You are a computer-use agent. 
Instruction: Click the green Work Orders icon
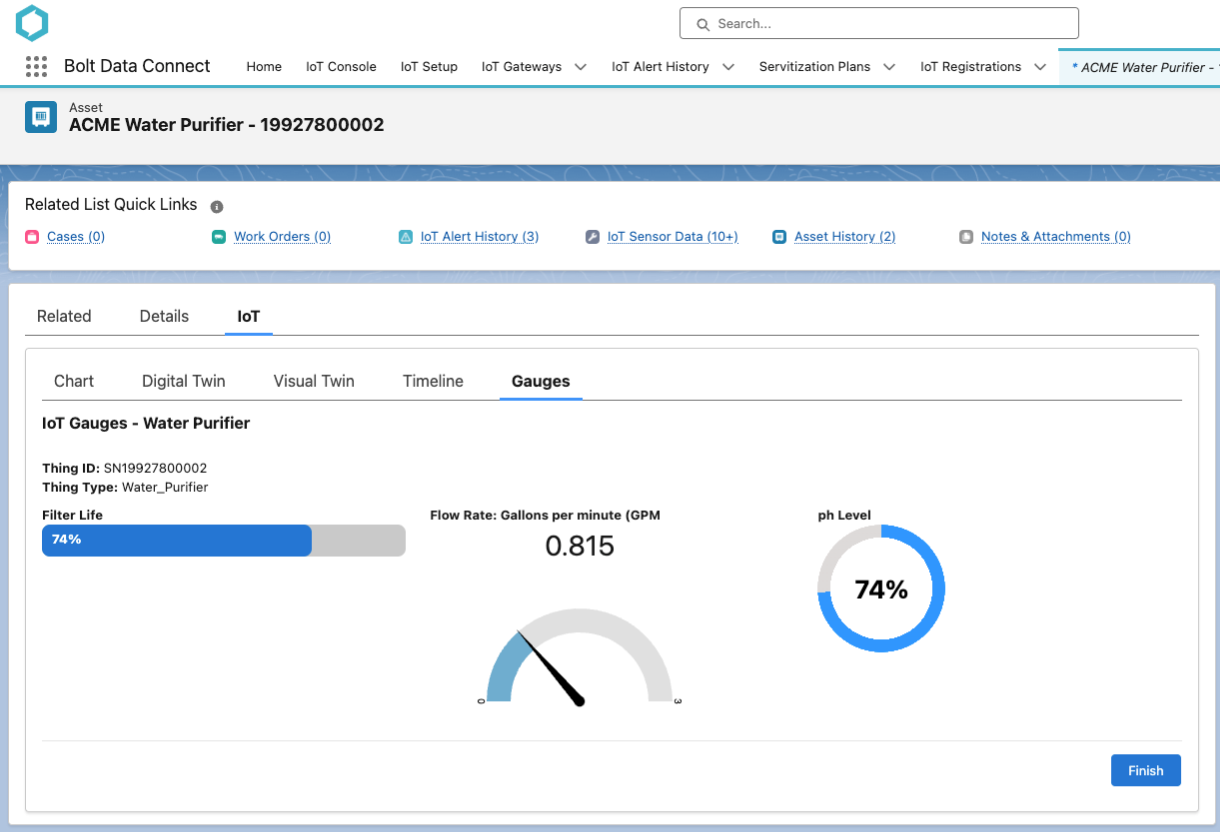pyautogui.click(x=219, y=237)
